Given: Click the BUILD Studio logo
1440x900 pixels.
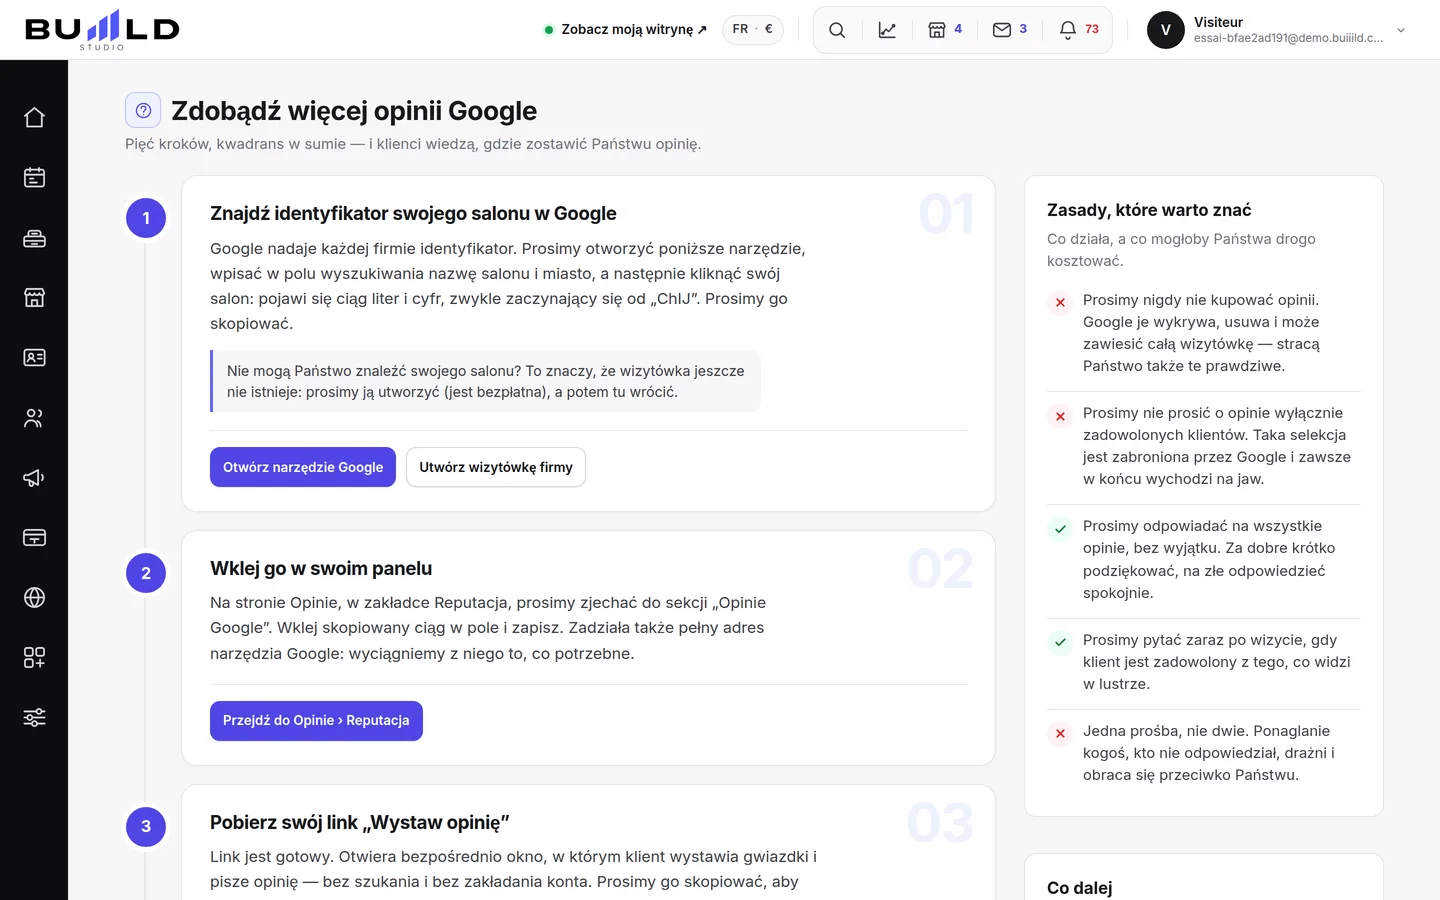Looking at the screenshot, I should click(102, 30).
